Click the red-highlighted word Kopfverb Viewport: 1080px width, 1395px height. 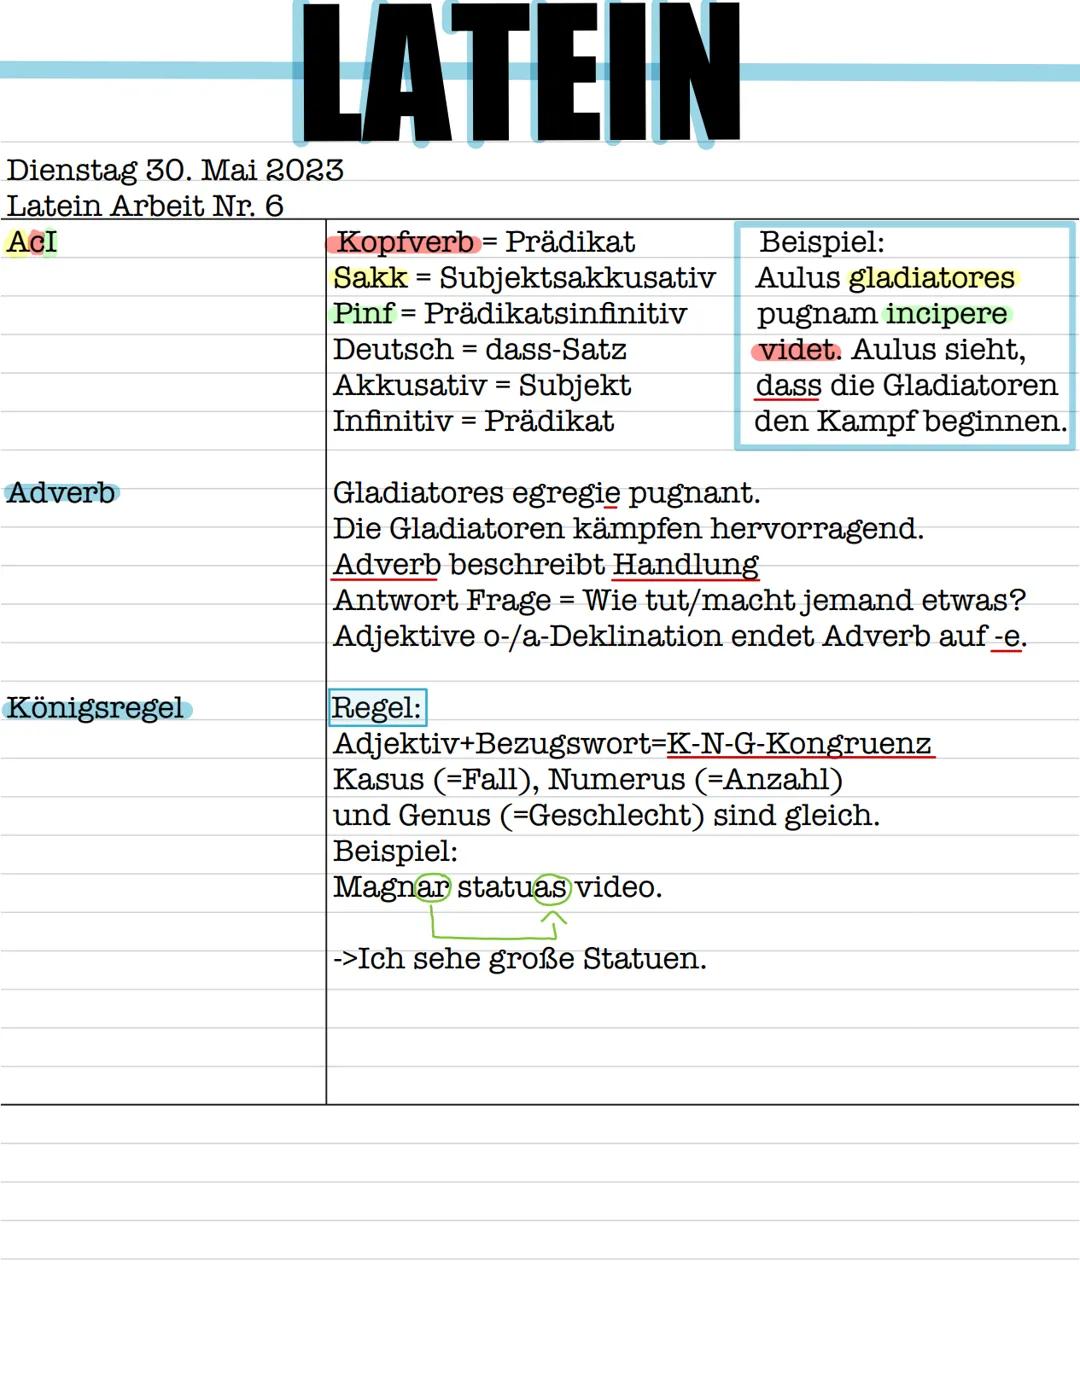tap(404, 240)
